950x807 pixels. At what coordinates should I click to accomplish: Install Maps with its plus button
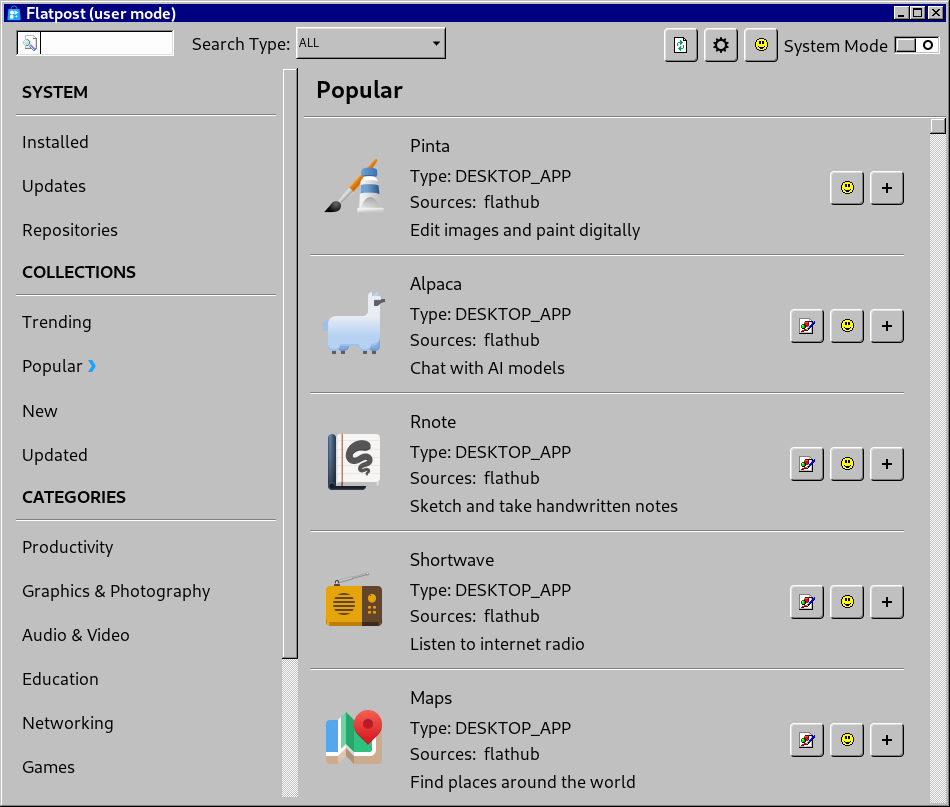887,740
